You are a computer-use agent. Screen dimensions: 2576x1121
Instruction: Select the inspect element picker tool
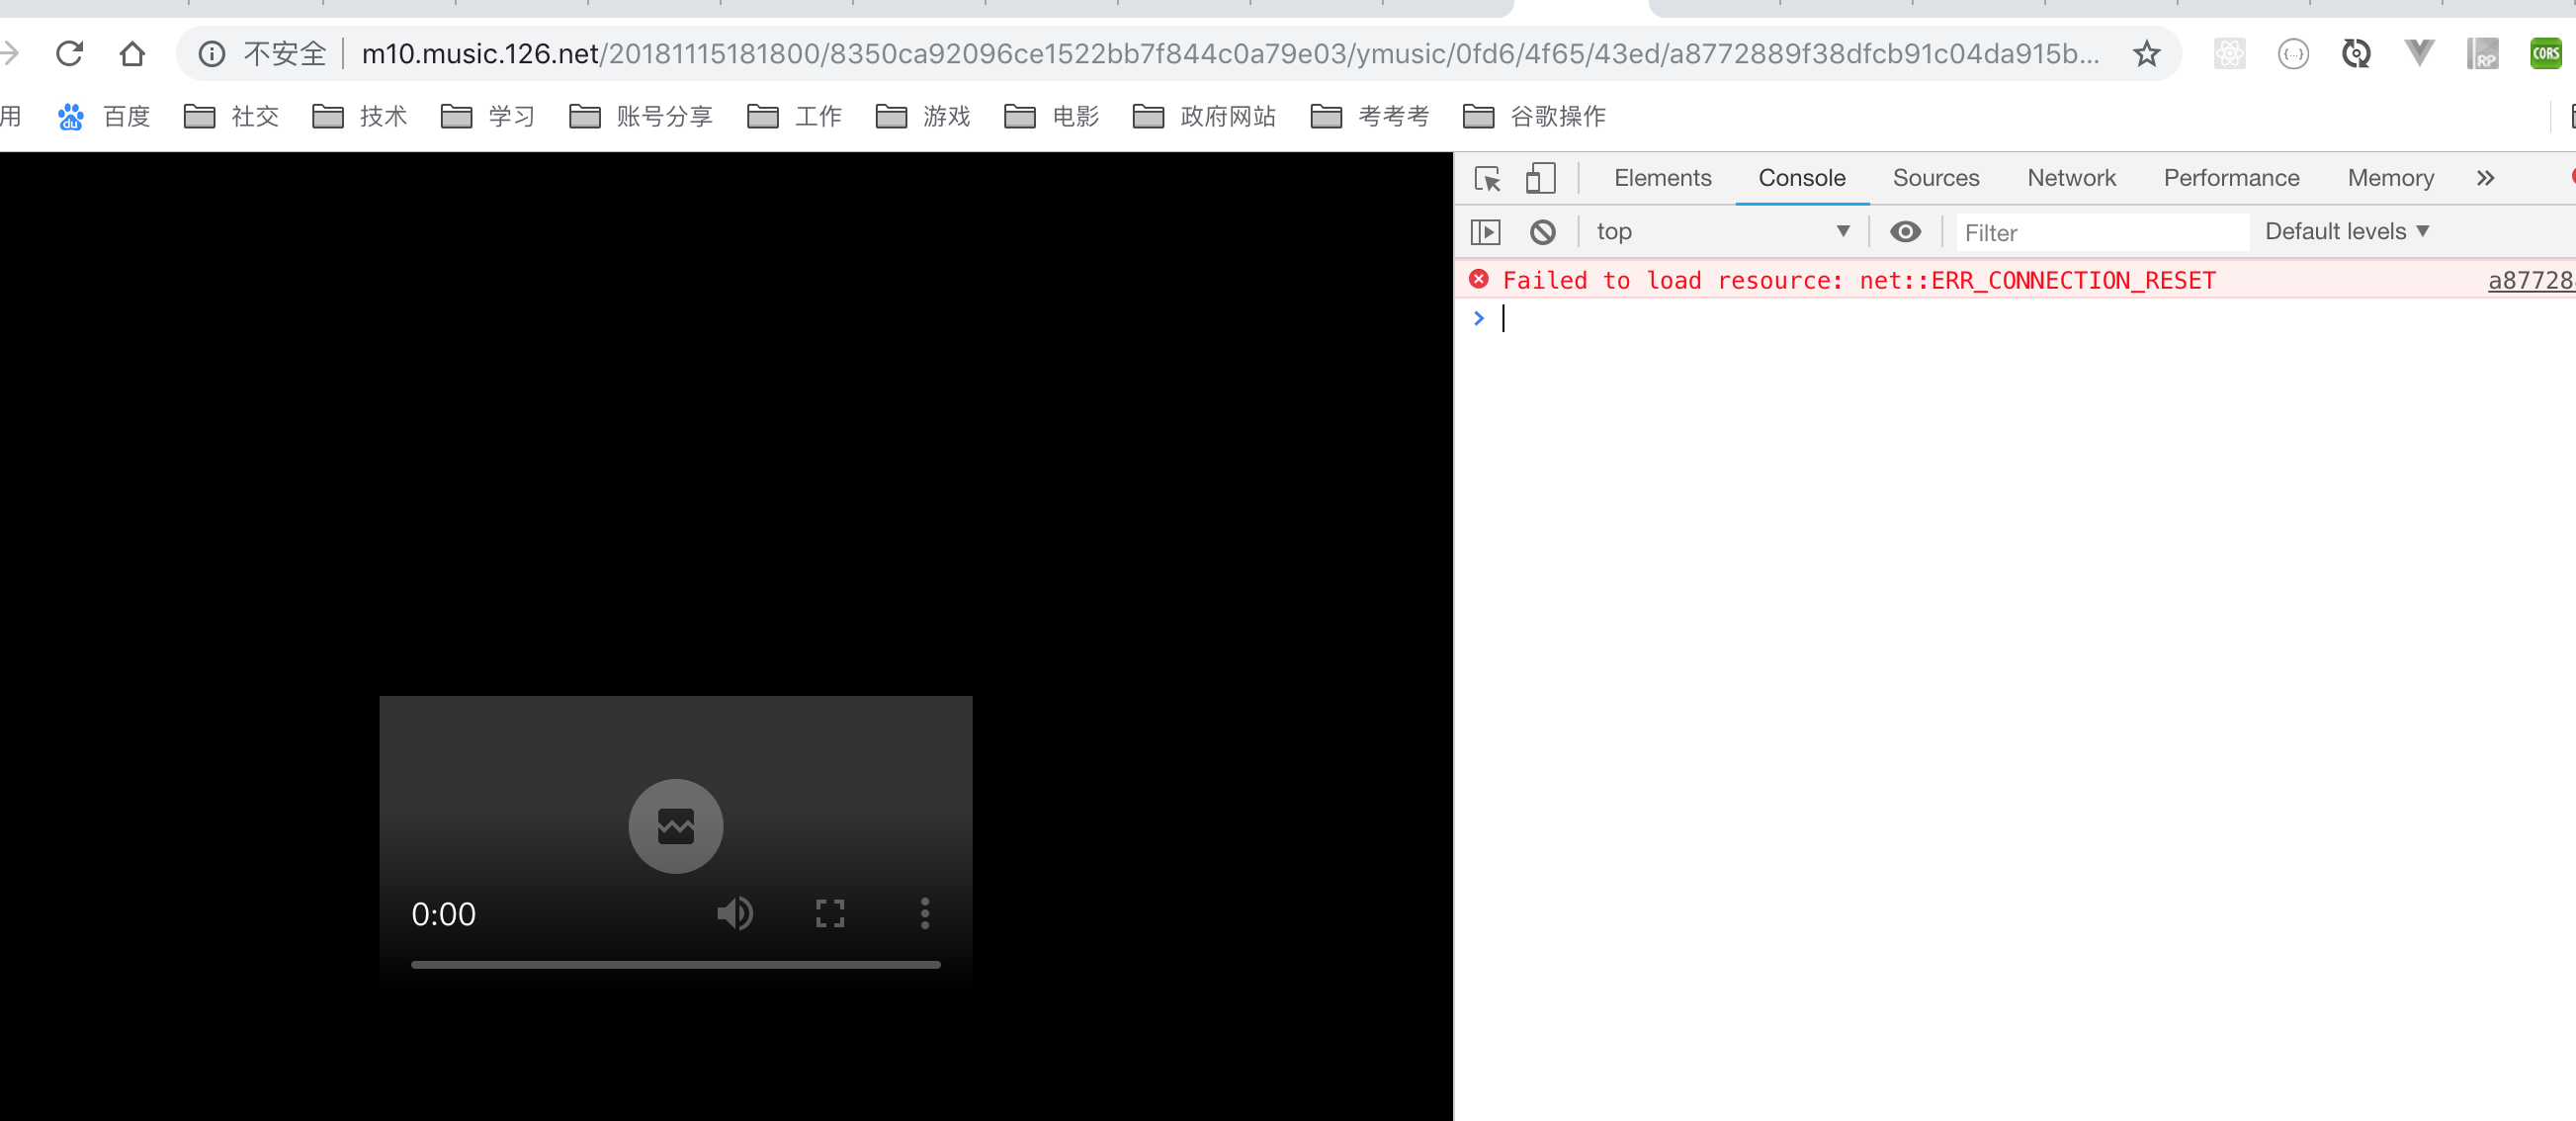tap(1488, 178)
